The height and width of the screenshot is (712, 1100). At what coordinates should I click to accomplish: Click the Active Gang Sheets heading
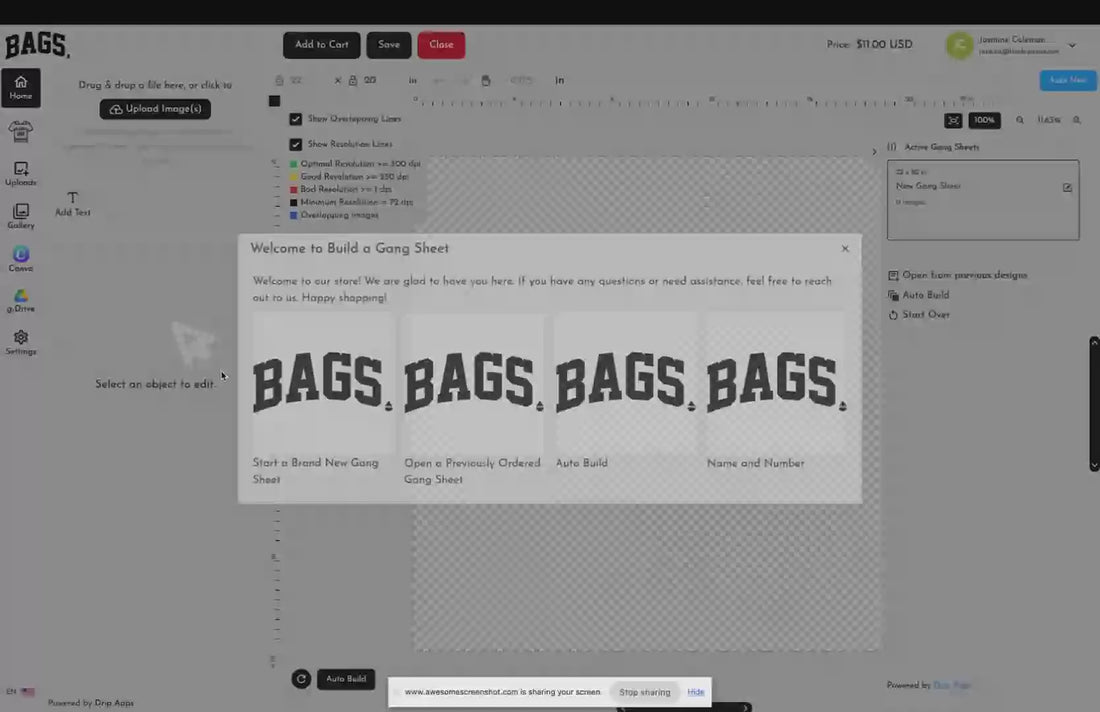[941, 147]
